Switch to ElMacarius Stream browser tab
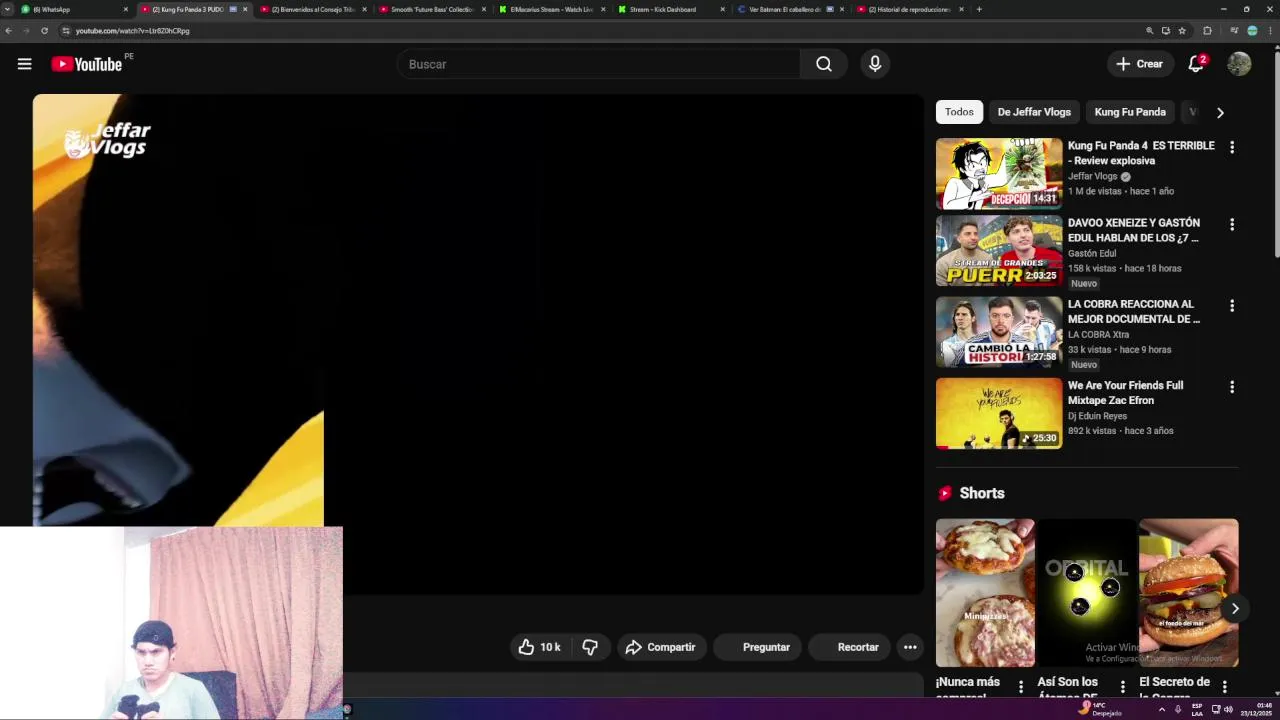Viewport: 1280px width, 720px height. pos(552,9)
